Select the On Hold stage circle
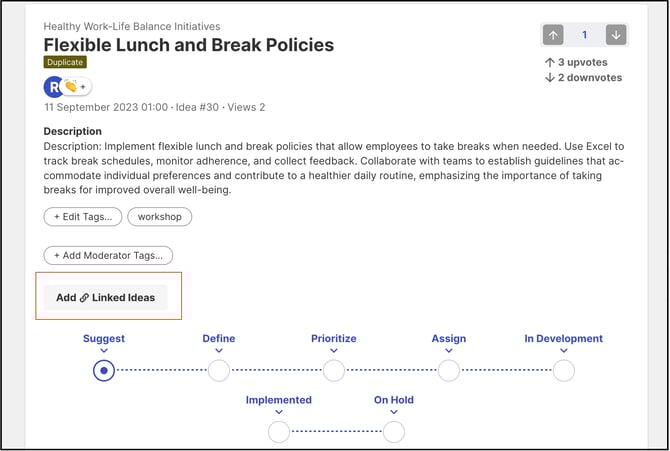The image size is (670, 451). 394,432
